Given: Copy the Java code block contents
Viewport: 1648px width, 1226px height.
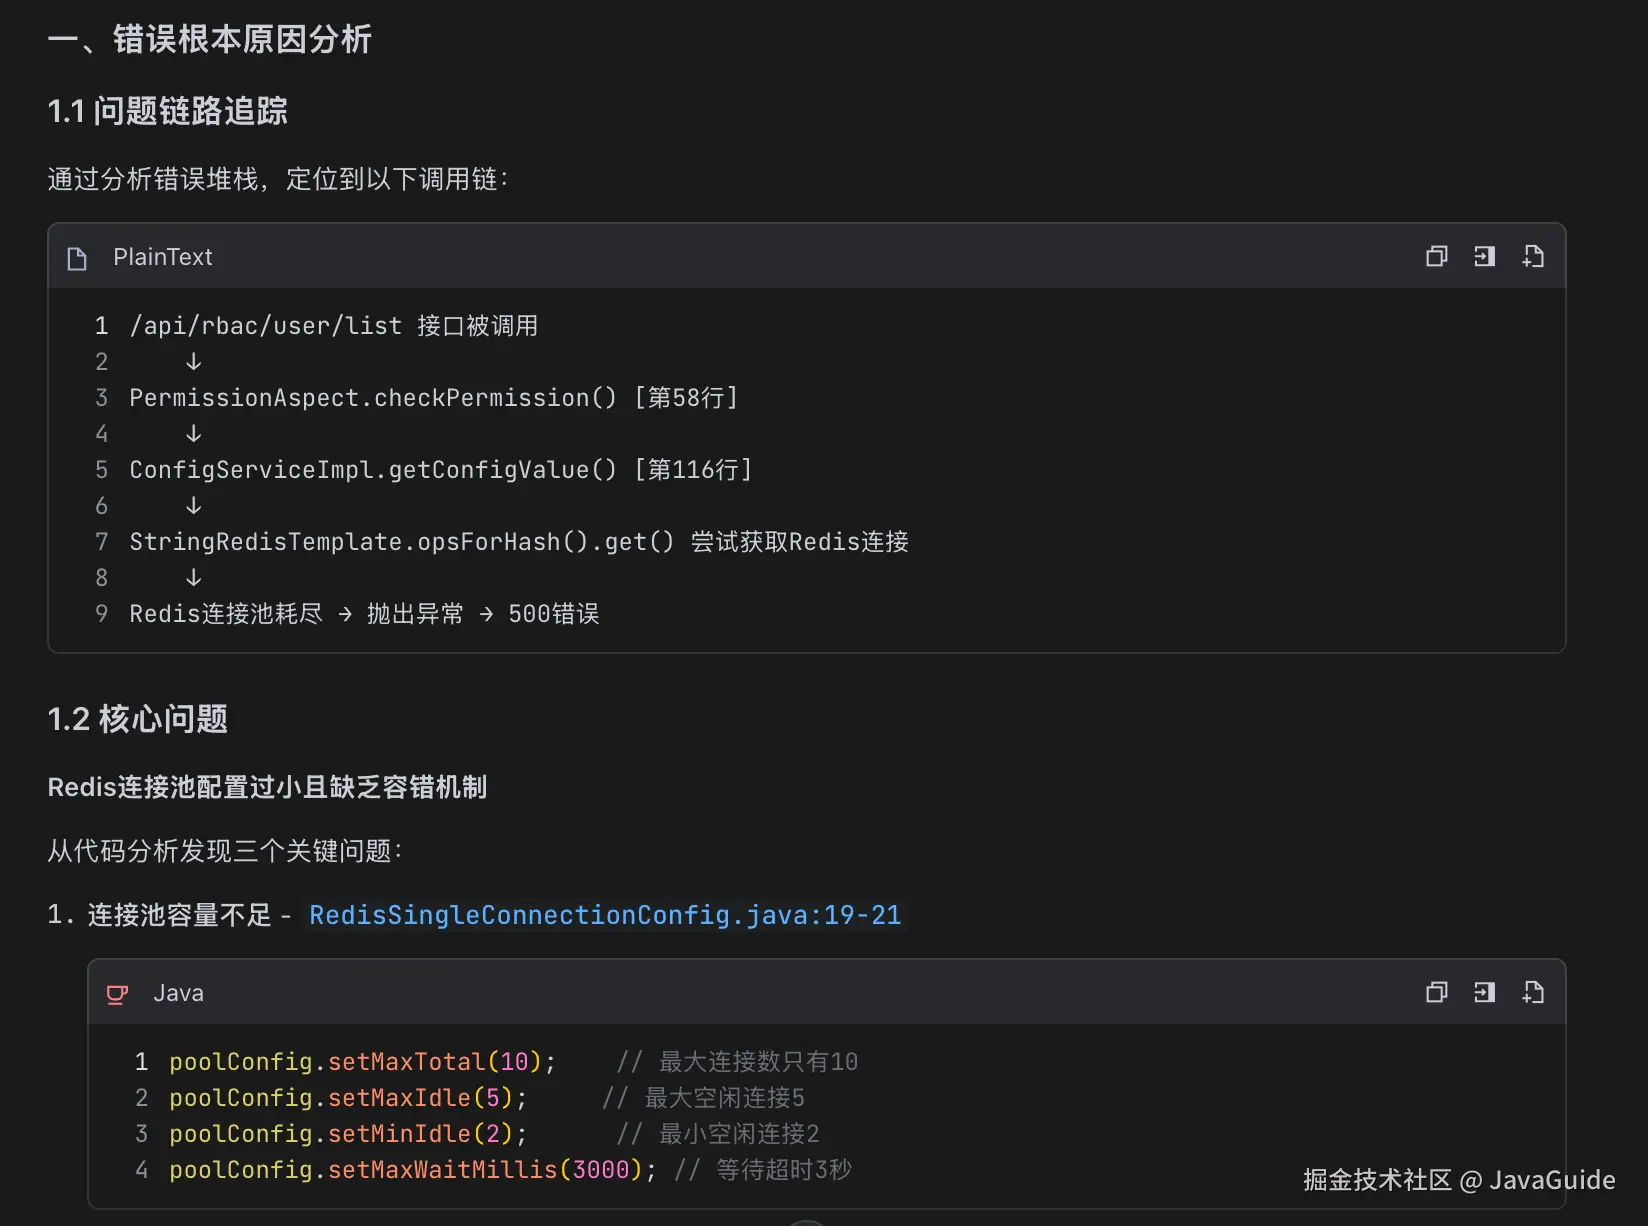Looking at the screenshot, I should click(1436, 992).
